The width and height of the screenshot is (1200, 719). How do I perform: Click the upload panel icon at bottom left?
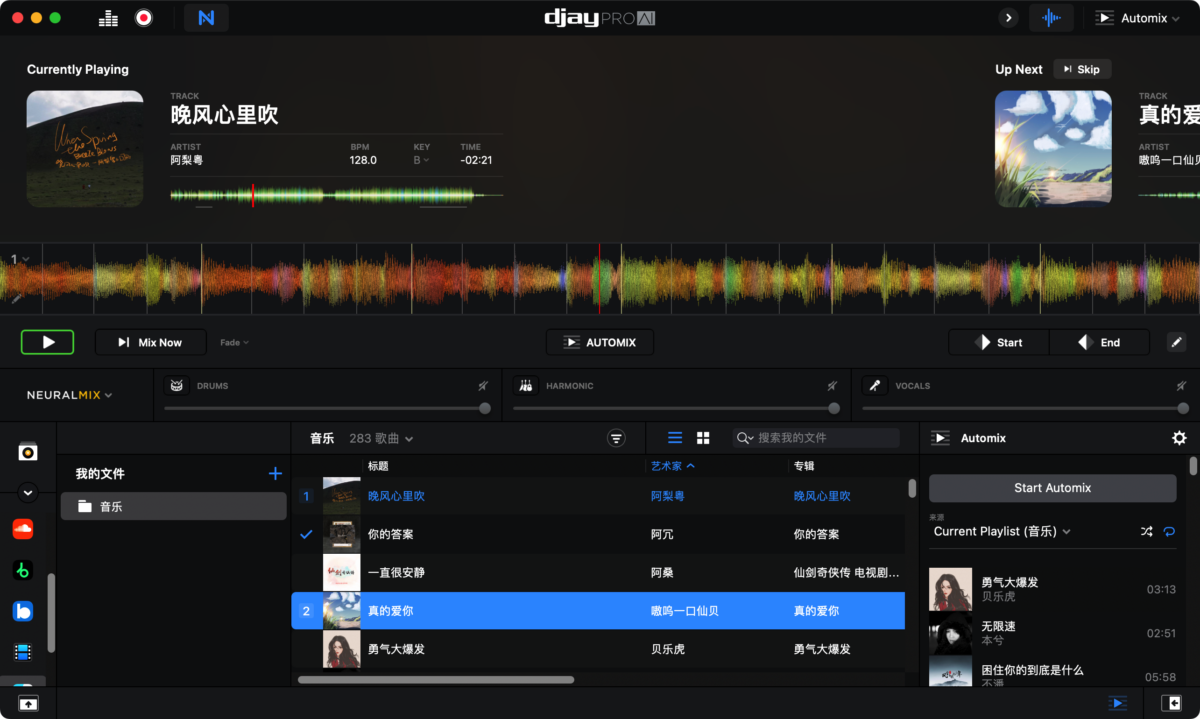pyautogui.click(x=28, y=703)
